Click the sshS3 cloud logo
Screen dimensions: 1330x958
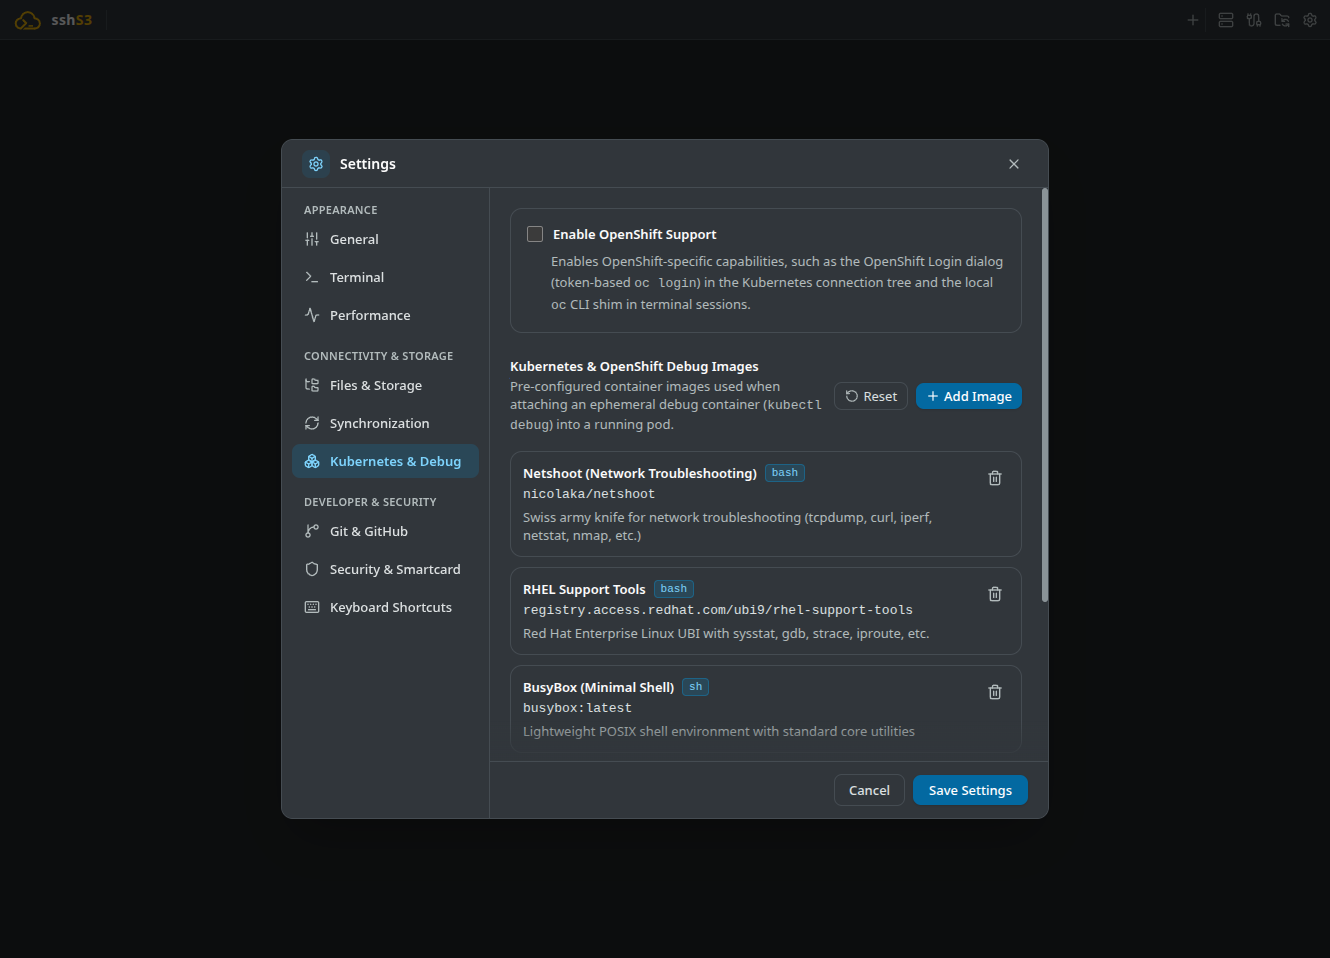click(28, 20)
